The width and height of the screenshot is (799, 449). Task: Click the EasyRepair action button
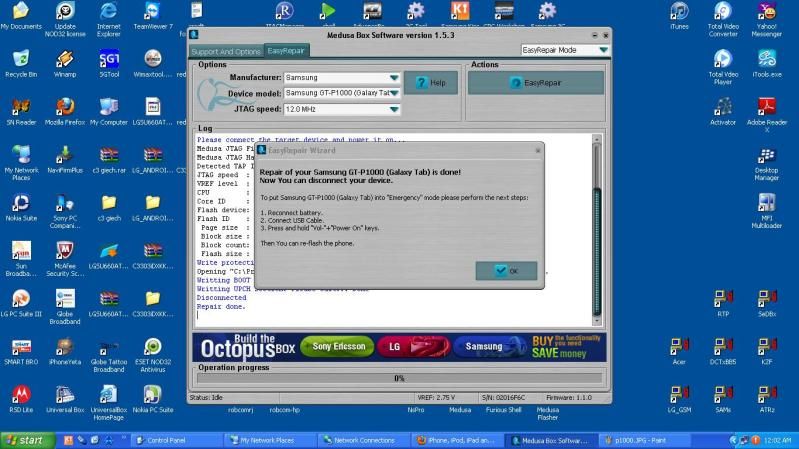pos(536,83)
